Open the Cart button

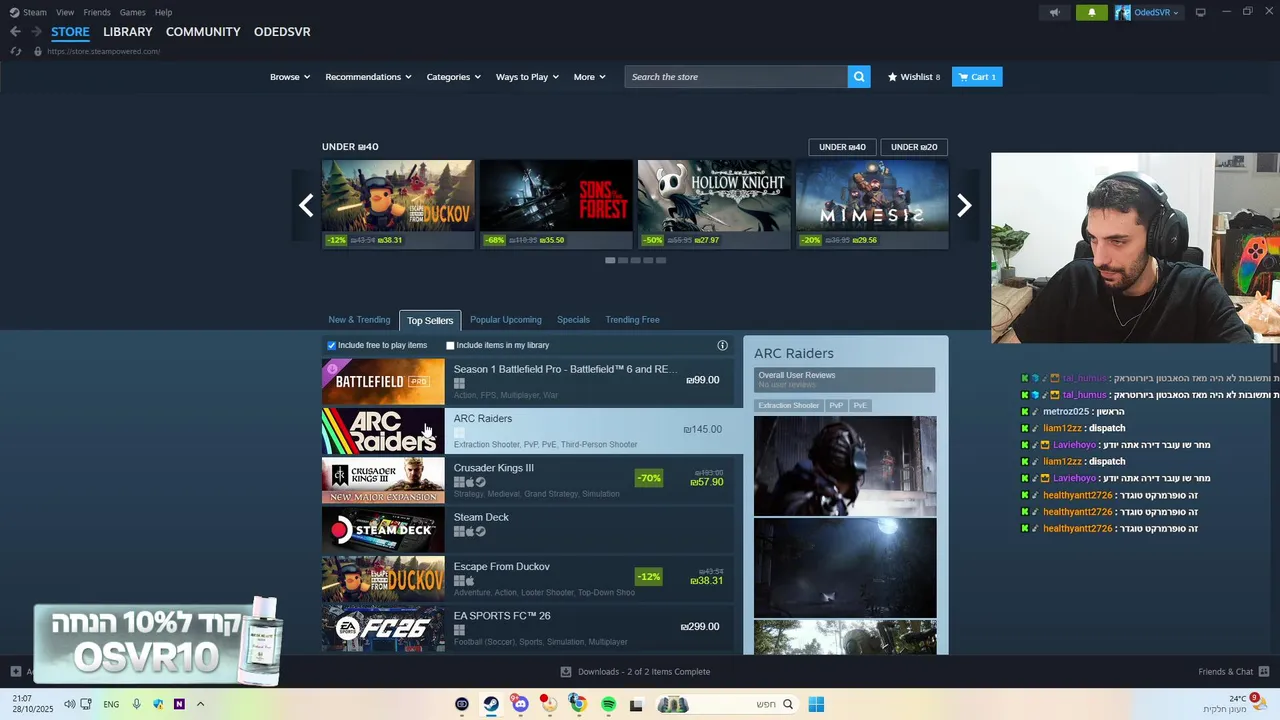977,77
